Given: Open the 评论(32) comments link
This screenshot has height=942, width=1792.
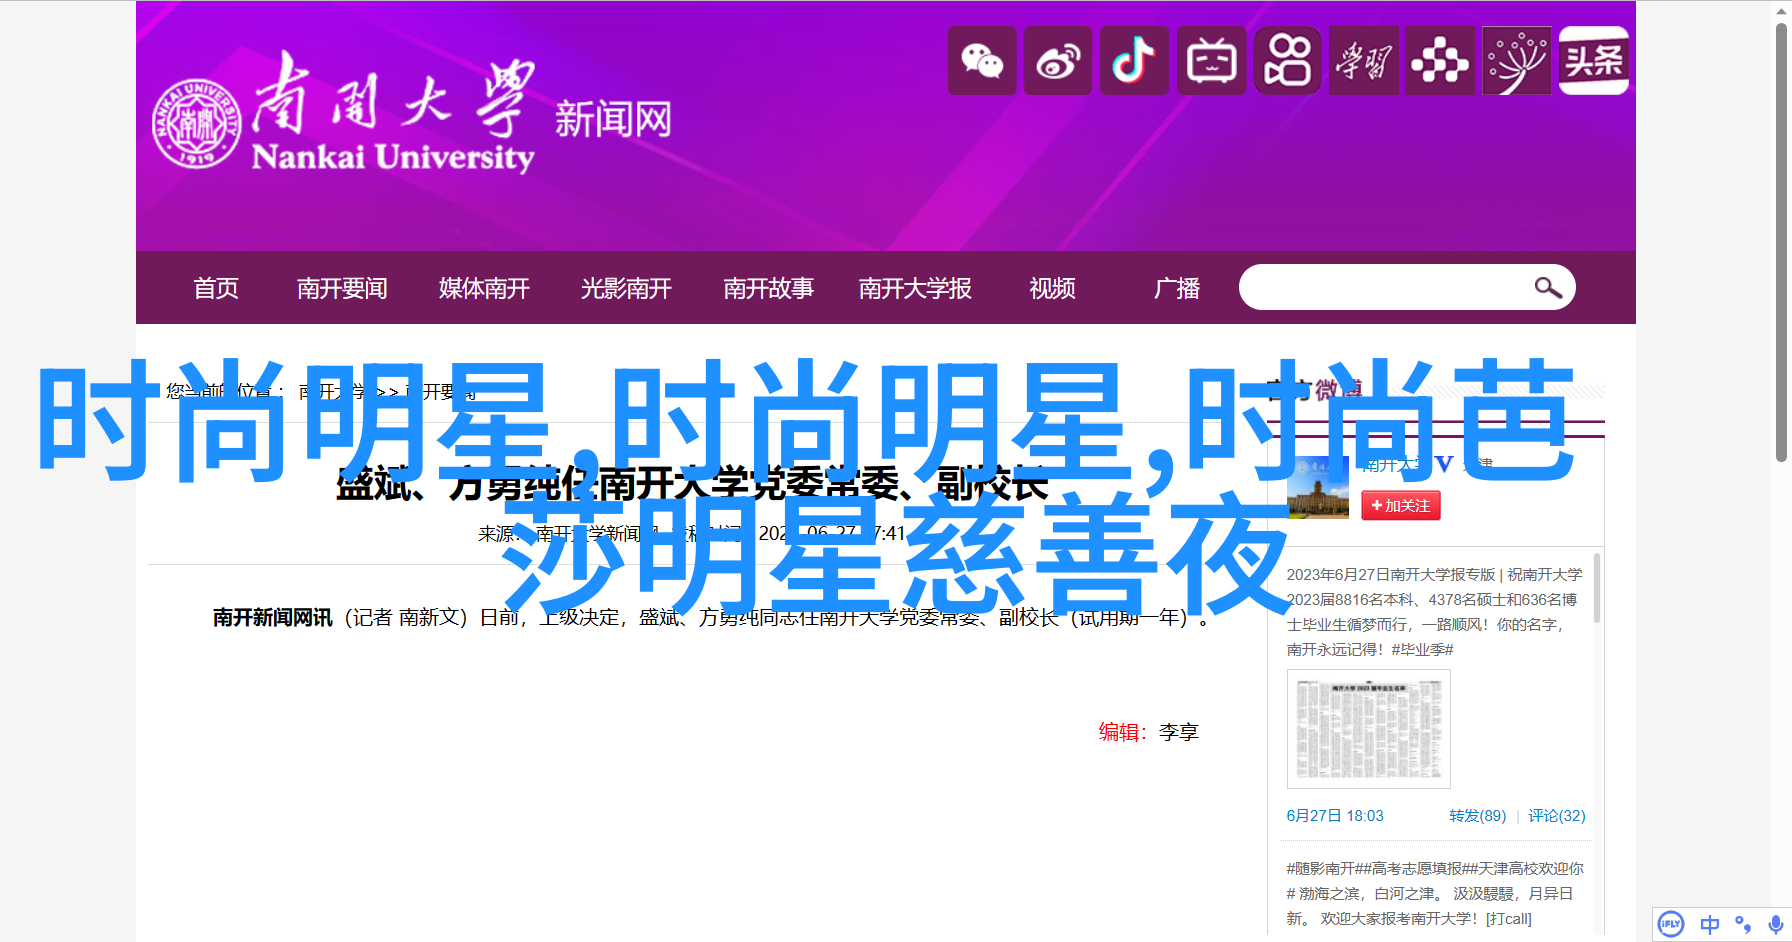Looking at the screenshot, I should tap(1556, 816).
